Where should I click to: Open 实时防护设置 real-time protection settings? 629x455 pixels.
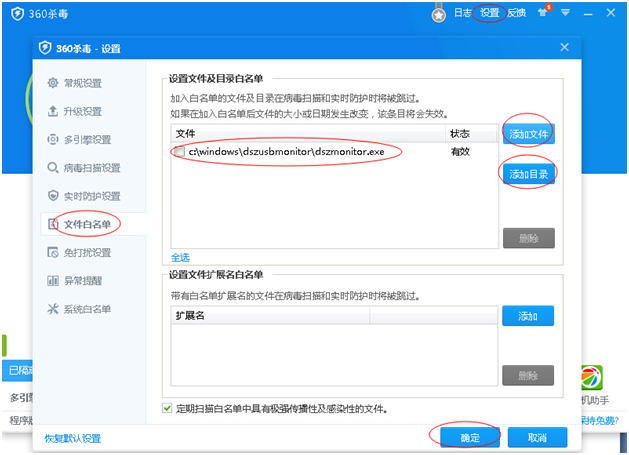tap(90, 195)
